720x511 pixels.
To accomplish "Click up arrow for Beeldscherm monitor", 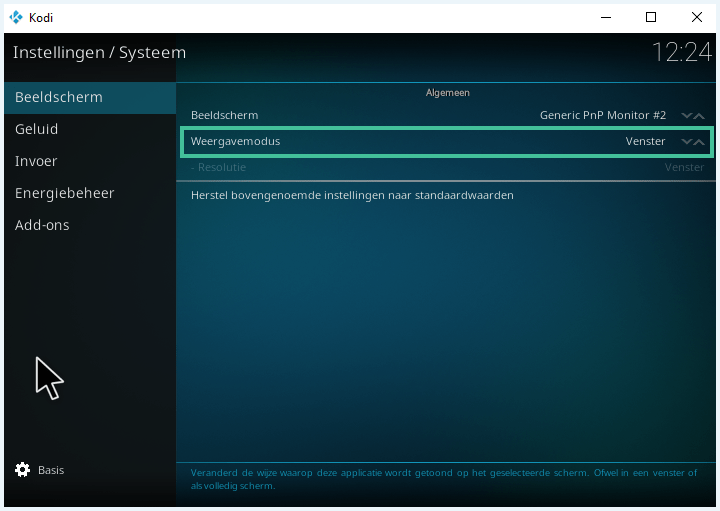I will (x=699, y=116).
